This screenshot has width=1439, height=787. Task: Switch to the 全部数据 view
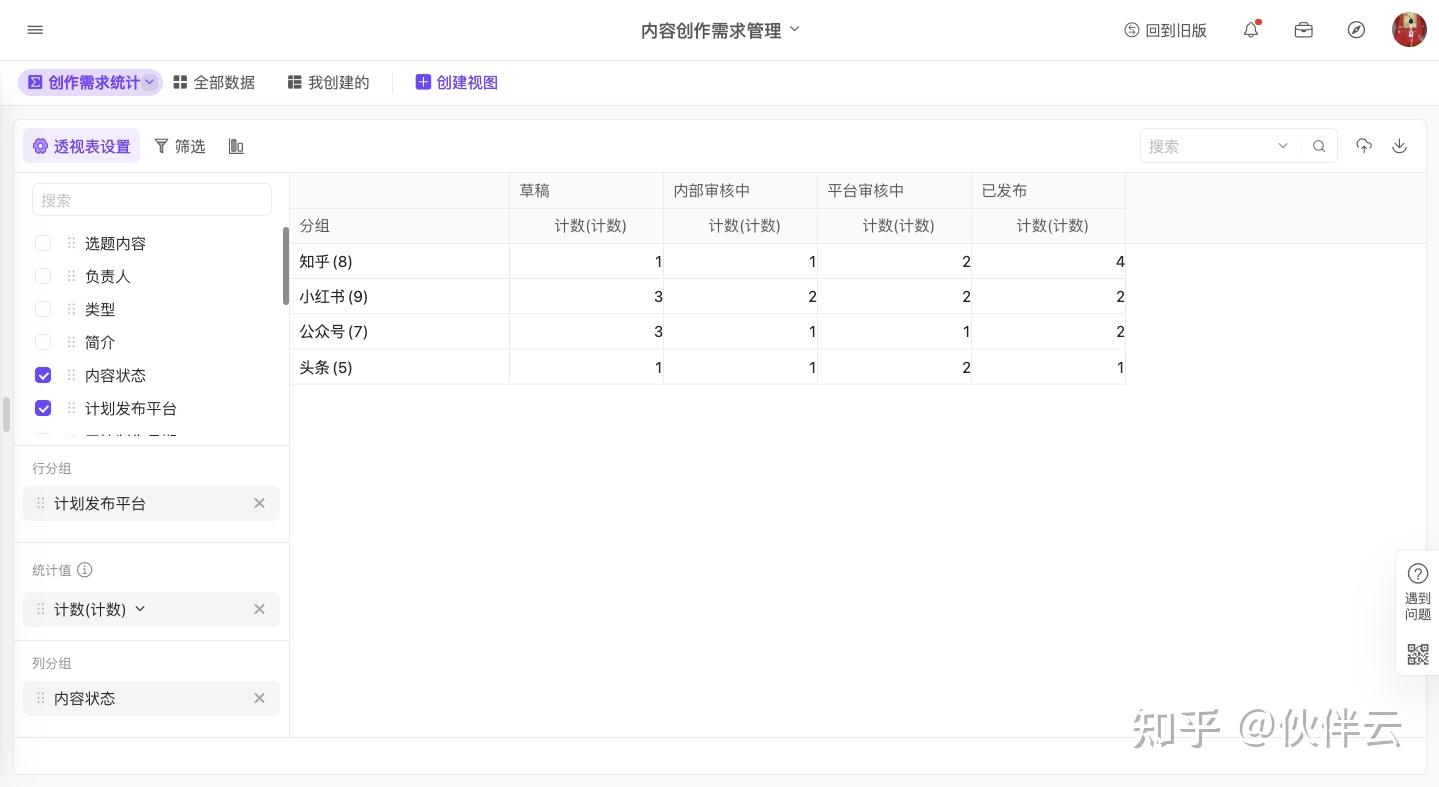coord(214,82)
